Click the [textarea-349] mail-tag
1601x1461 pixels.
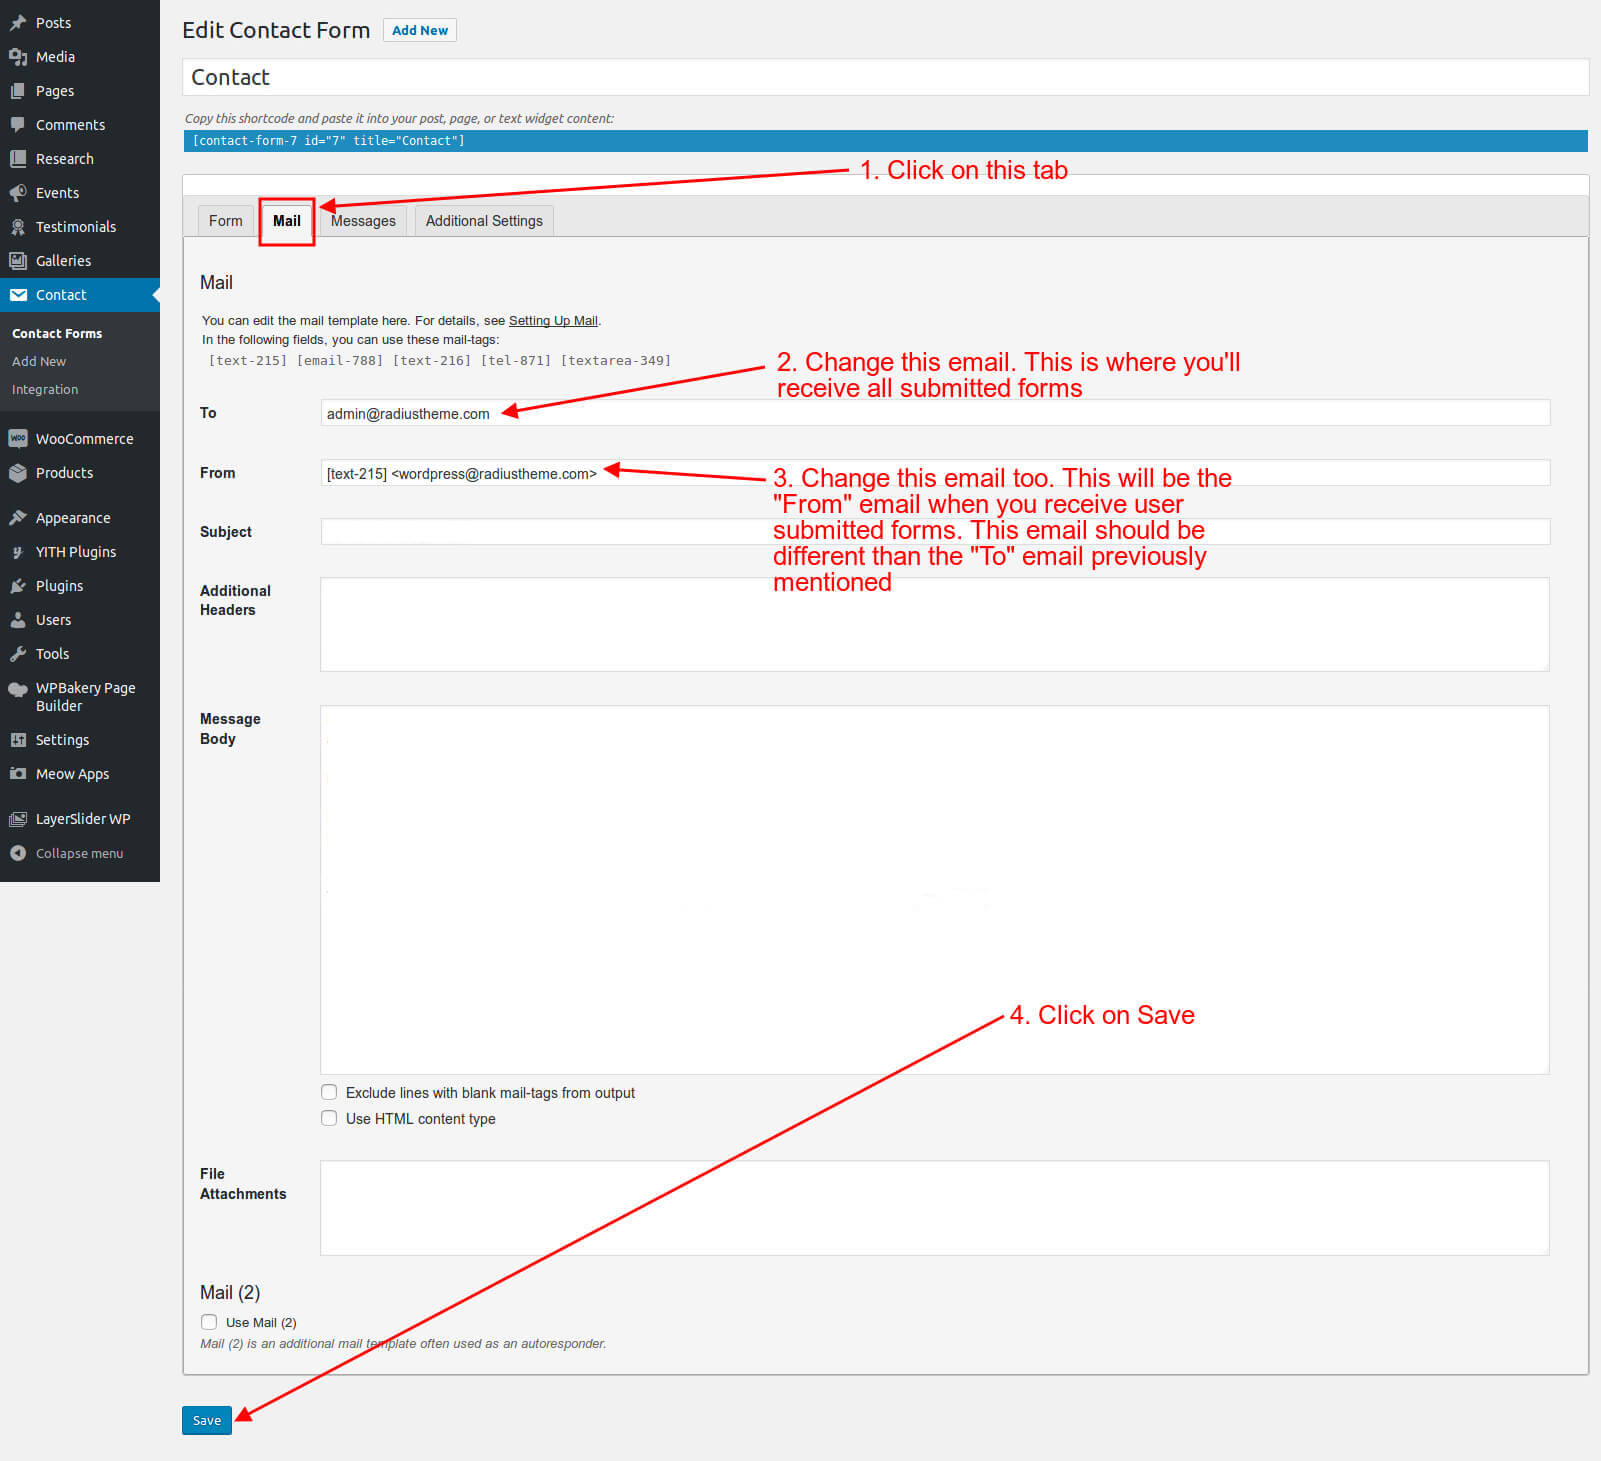616,360
